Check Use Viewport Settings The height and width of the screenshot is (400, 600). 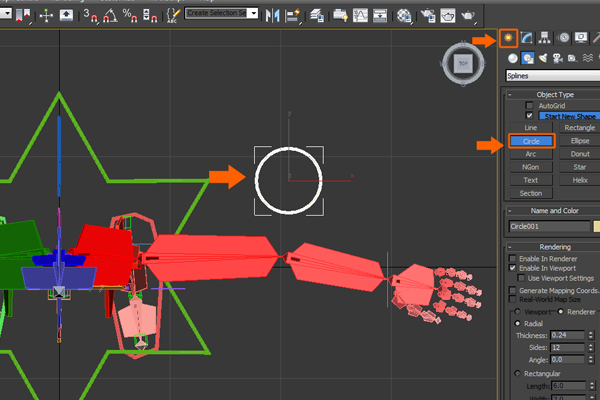coord(521,278)
